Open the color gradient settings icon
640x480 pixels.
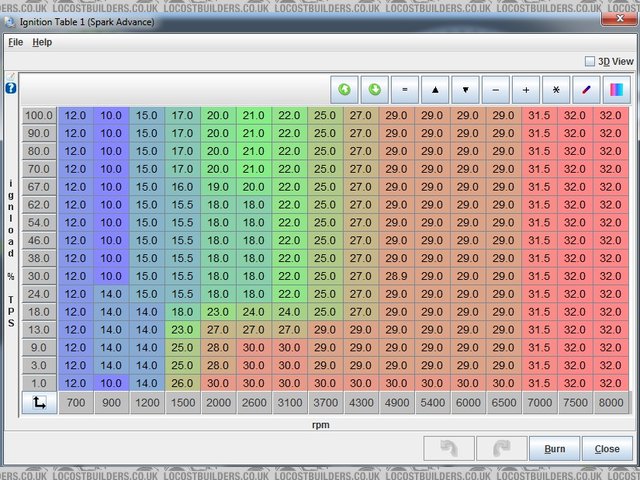coord(617,90)
